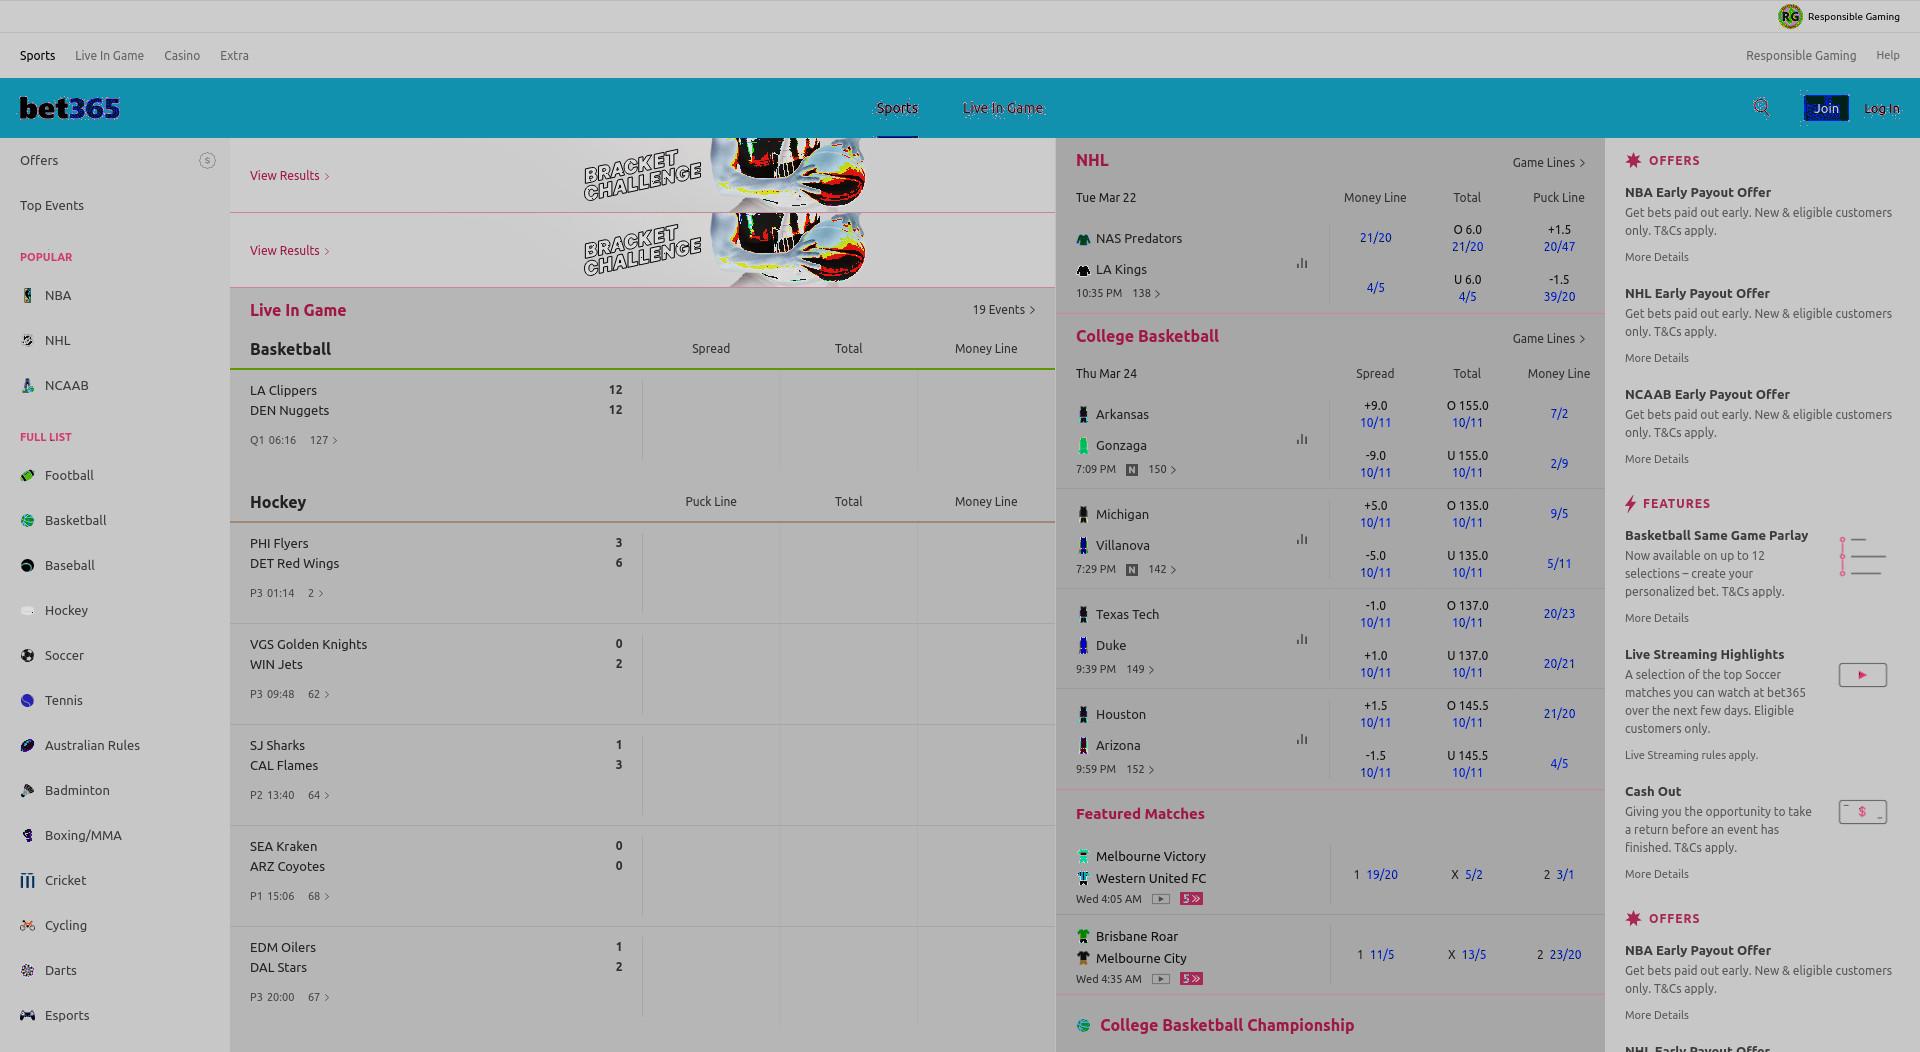Select Melbourne Victory win odds 19/20
This screenshot has width=1920, height=1052.
point(1382,874)
